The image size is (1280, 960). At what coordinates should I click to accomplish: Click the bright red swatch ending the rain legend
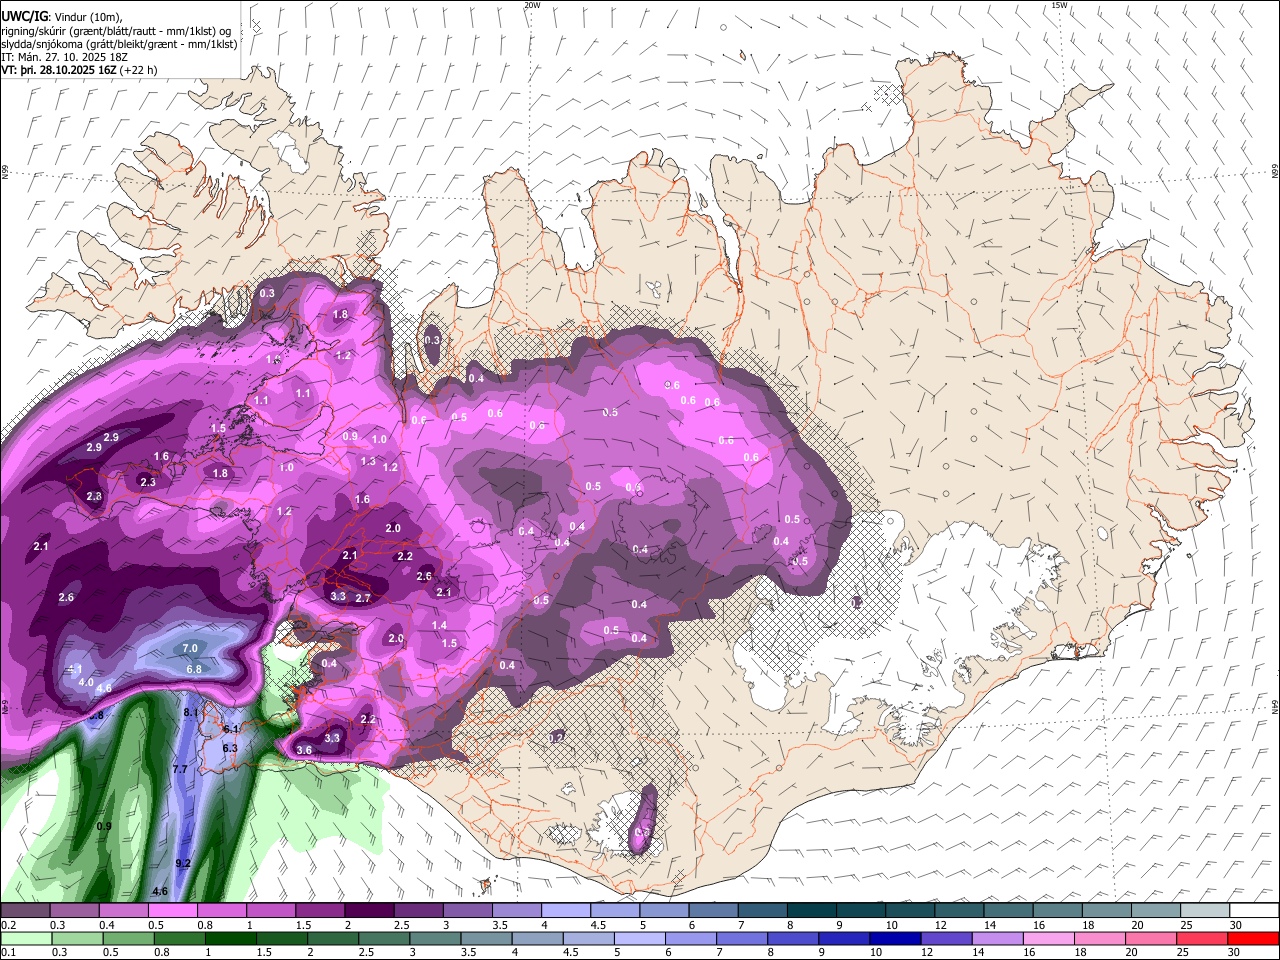pos(1254,938)
